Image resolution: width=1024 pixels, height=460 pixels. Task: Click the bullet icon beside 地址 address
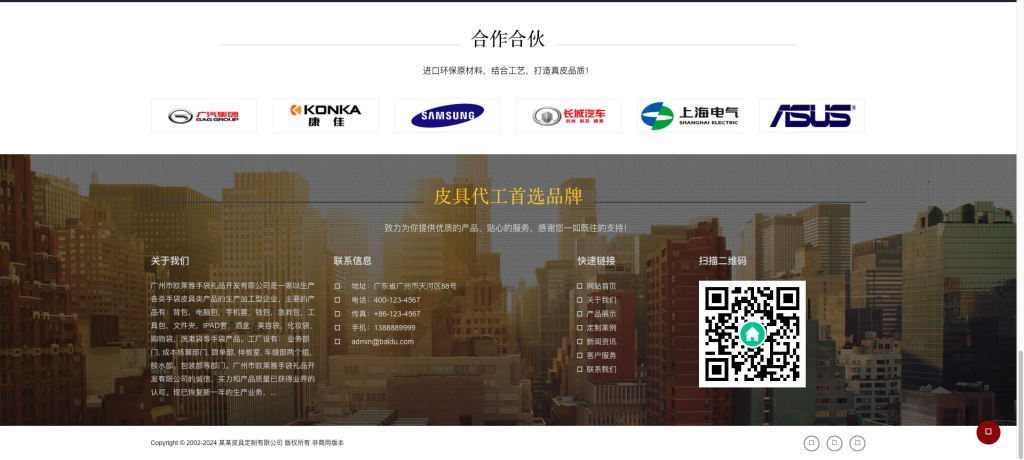(338, 286)
